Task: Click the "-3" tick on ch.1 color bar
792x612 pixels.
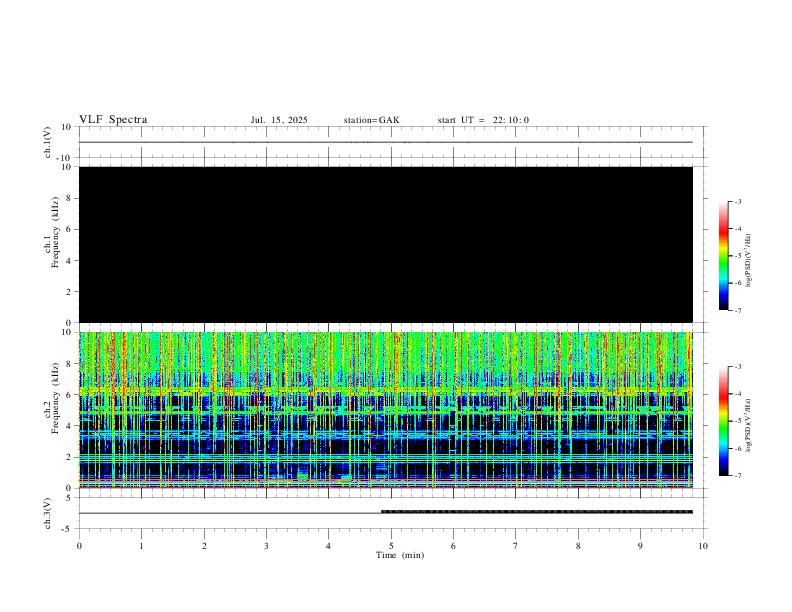Action: (x=737, y=202)
